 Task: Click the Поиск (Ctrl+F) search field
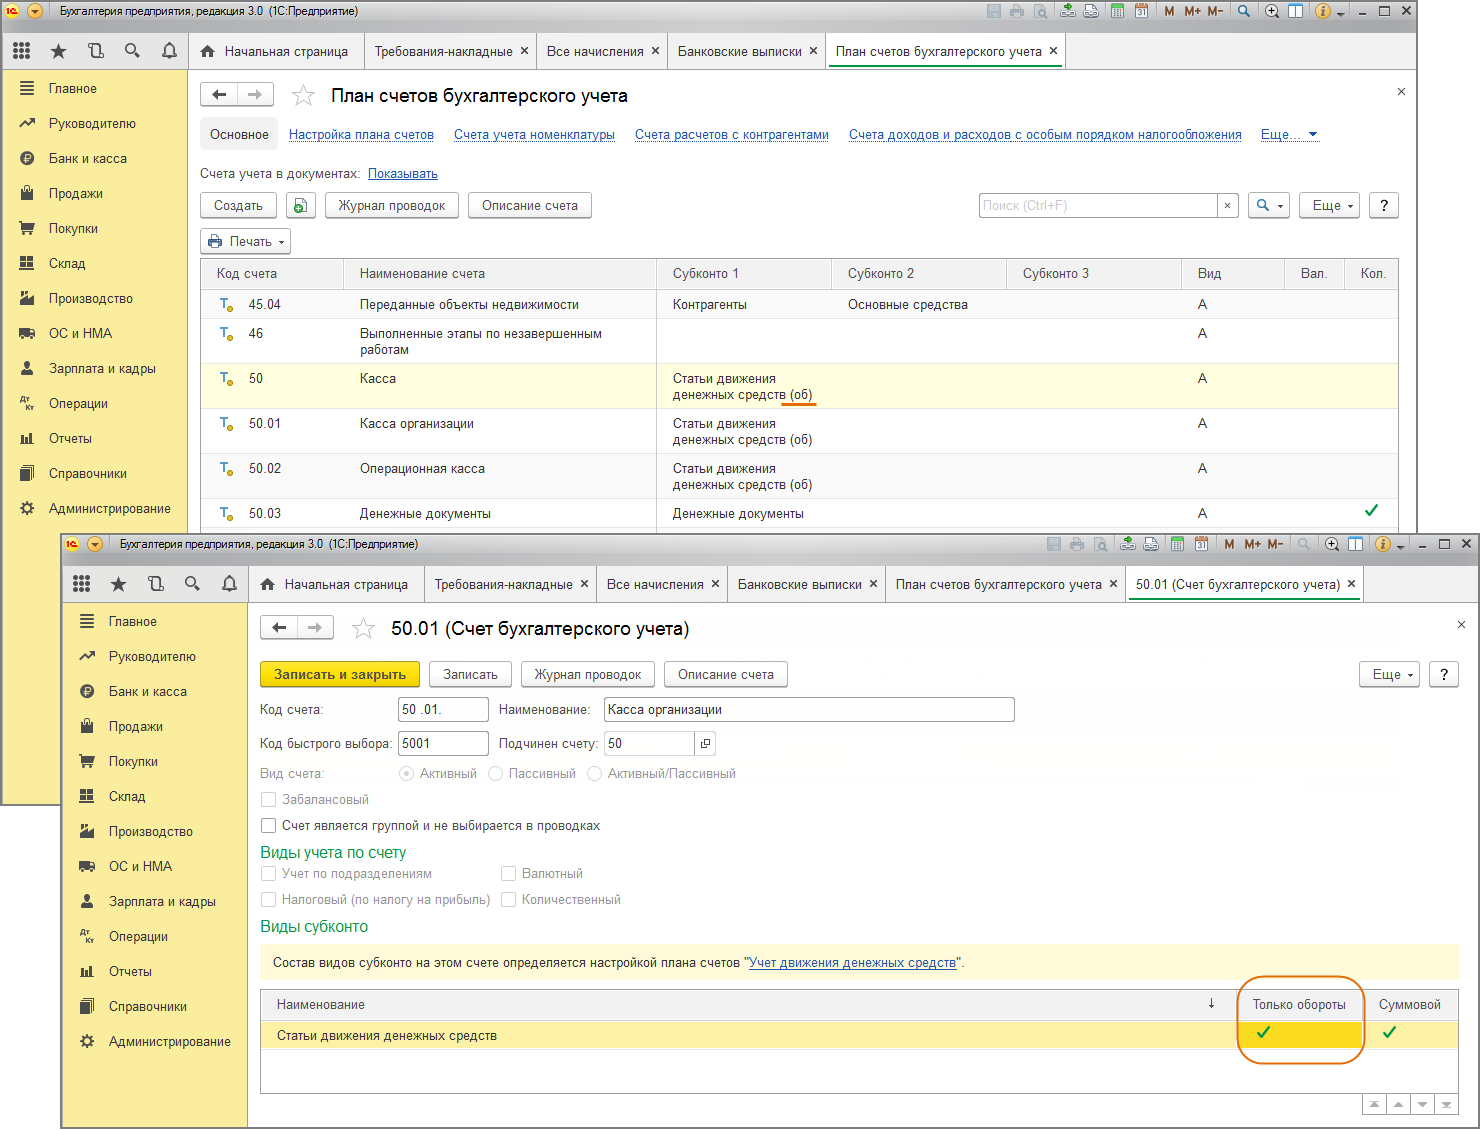(x=1098, y=205)
